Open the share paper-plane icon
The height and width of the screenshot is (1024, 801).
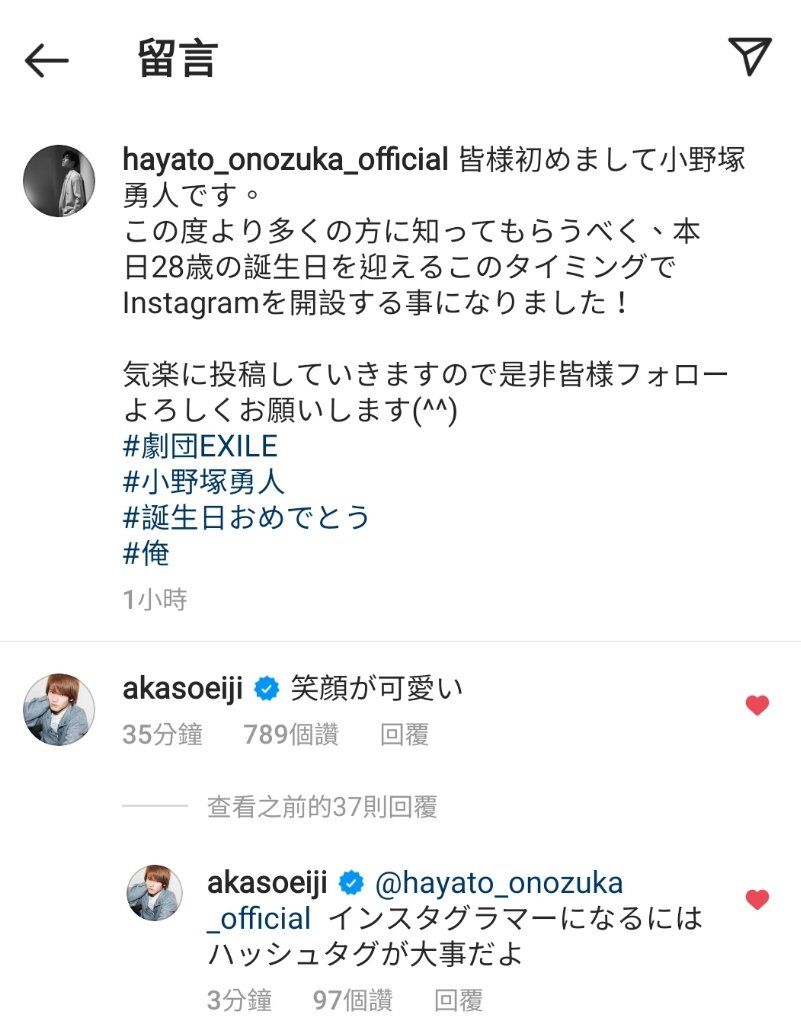(x=749, y=56)
